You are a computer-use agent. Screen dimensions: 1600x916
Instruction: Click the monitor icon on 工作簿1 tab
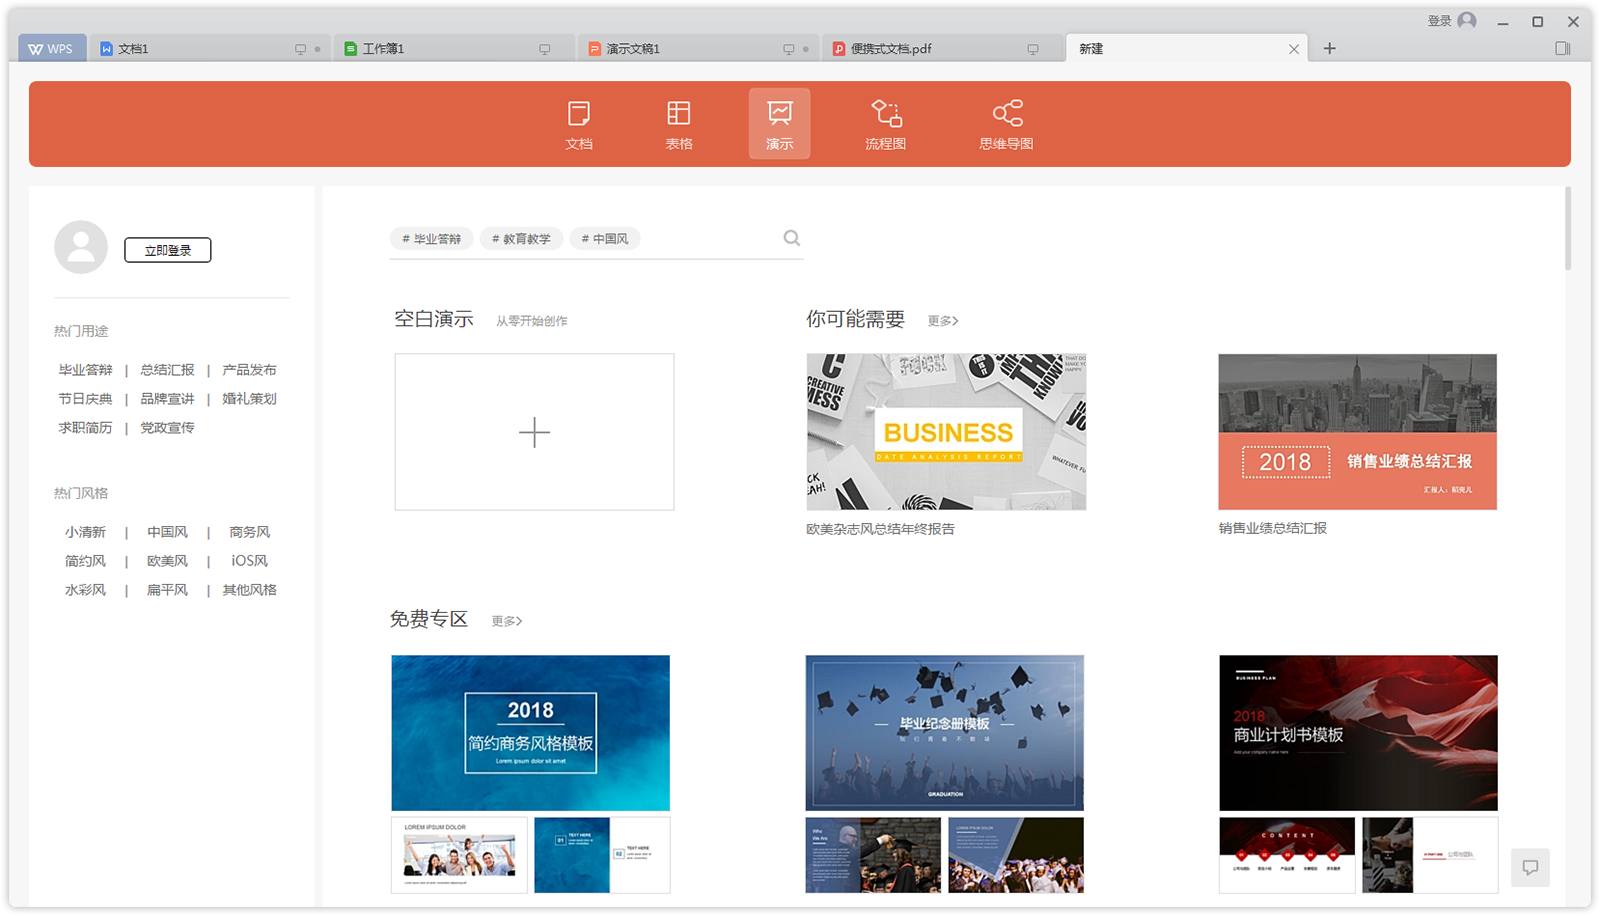click(x=545, y=49)
